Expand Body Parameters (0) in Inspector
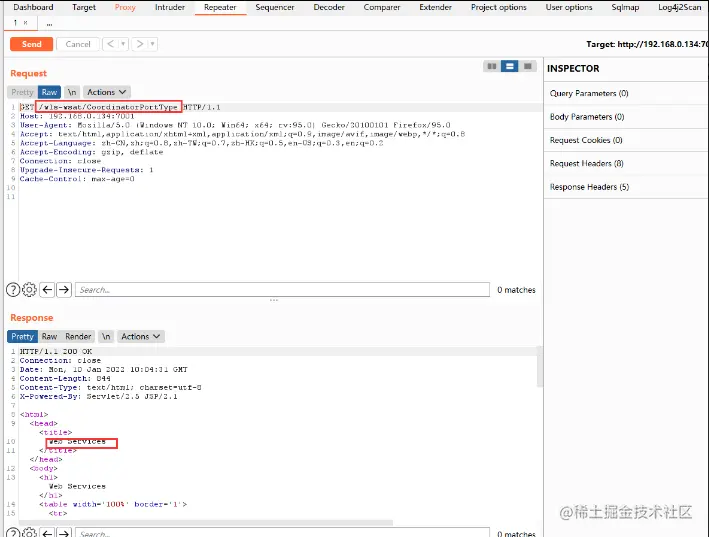 click(626, 117)
